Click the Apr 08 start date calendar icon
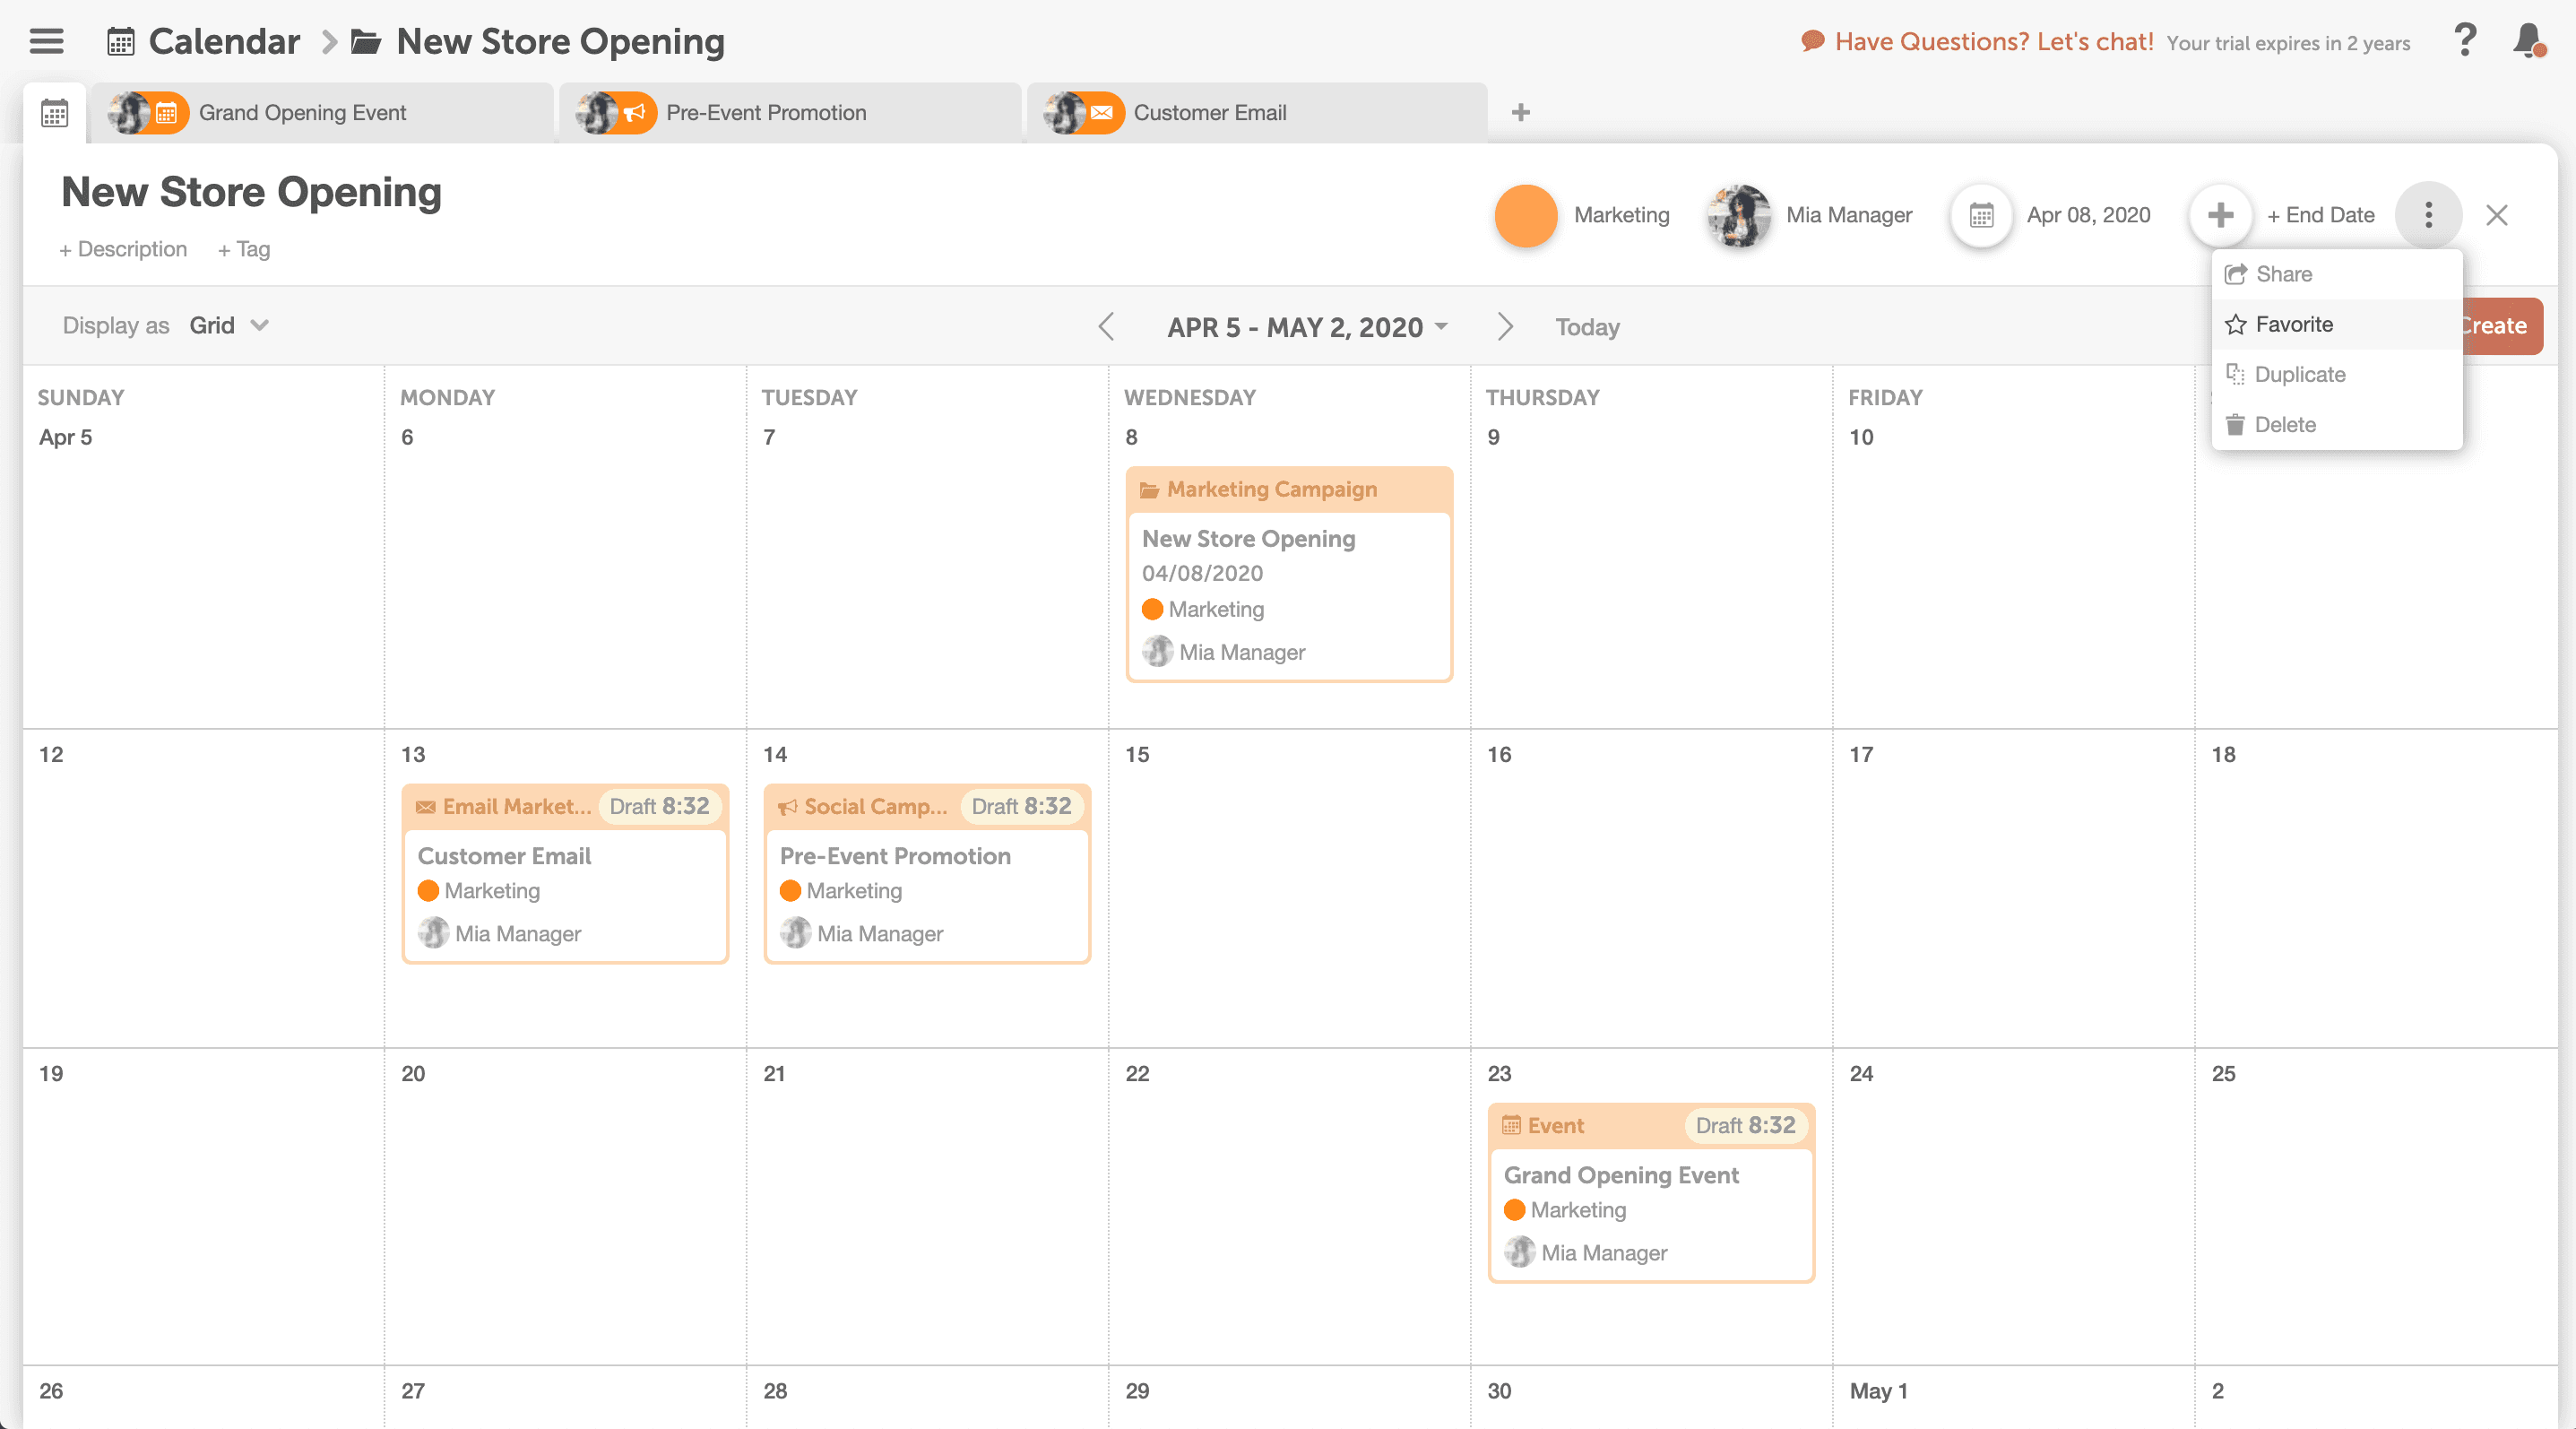Image resolution: width=2576 pixels, height=1429 pixels. [x=1981, y=215]
